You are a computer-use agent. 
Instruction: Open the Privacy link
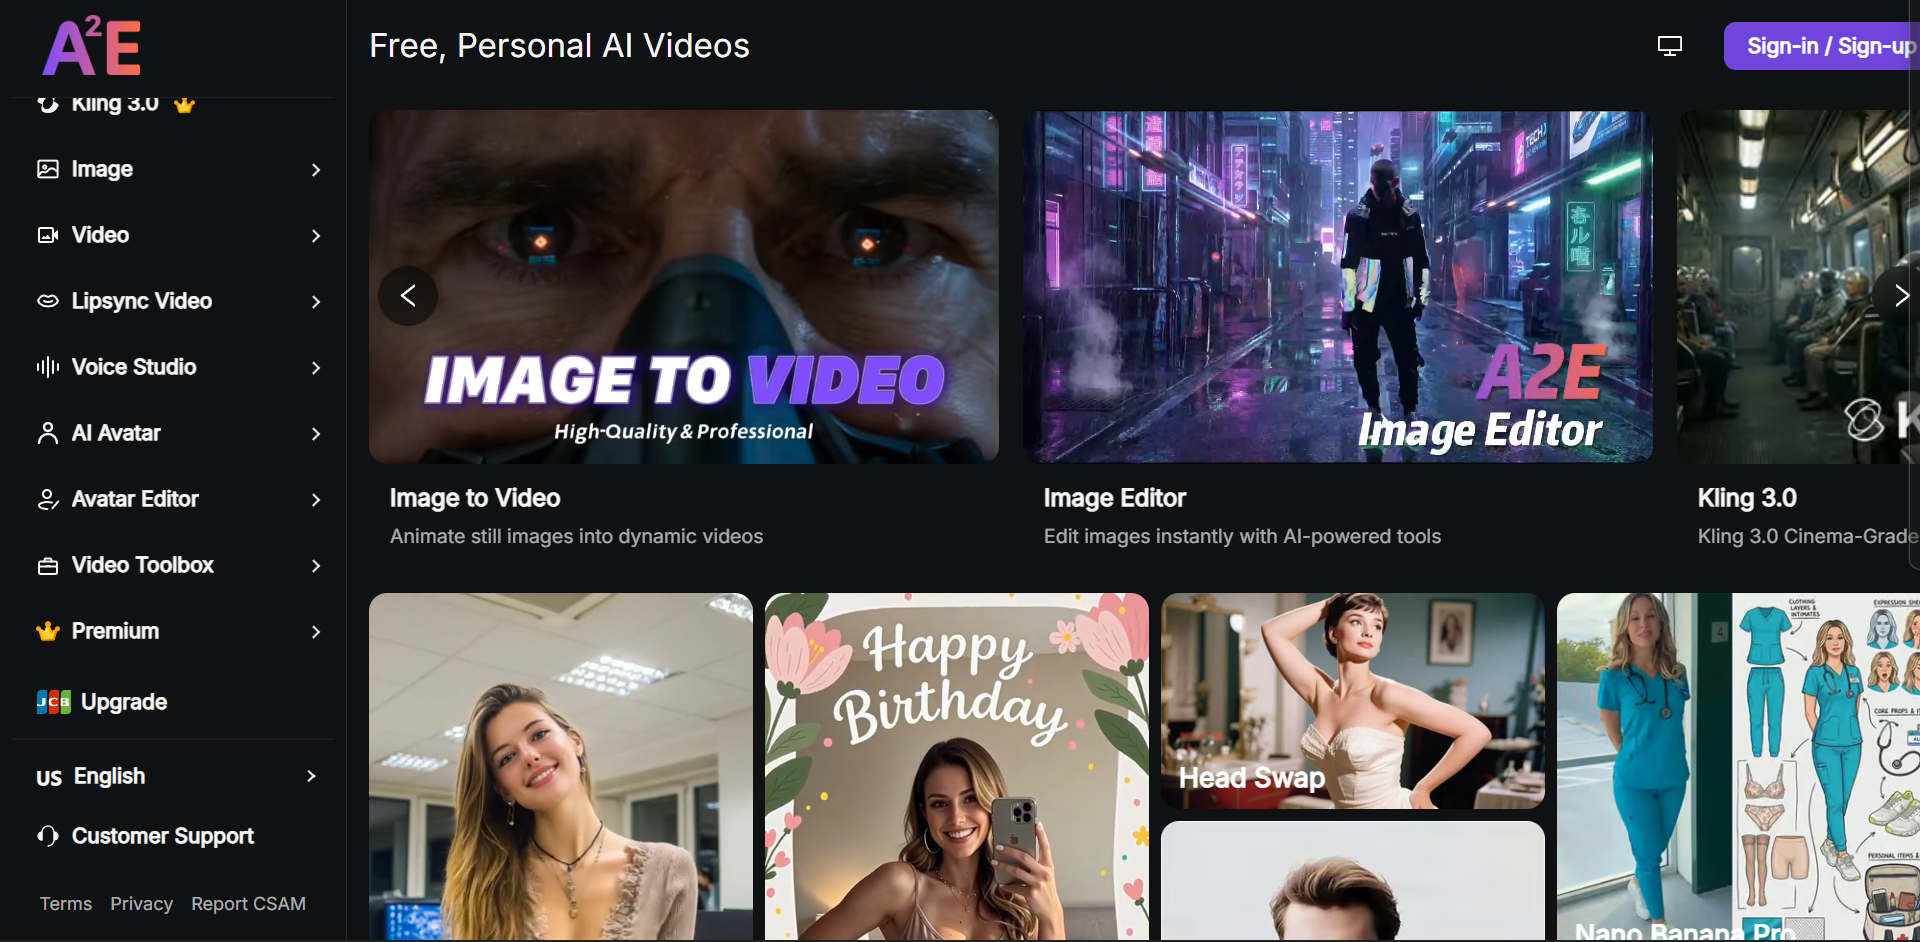(x=141, y=904)
